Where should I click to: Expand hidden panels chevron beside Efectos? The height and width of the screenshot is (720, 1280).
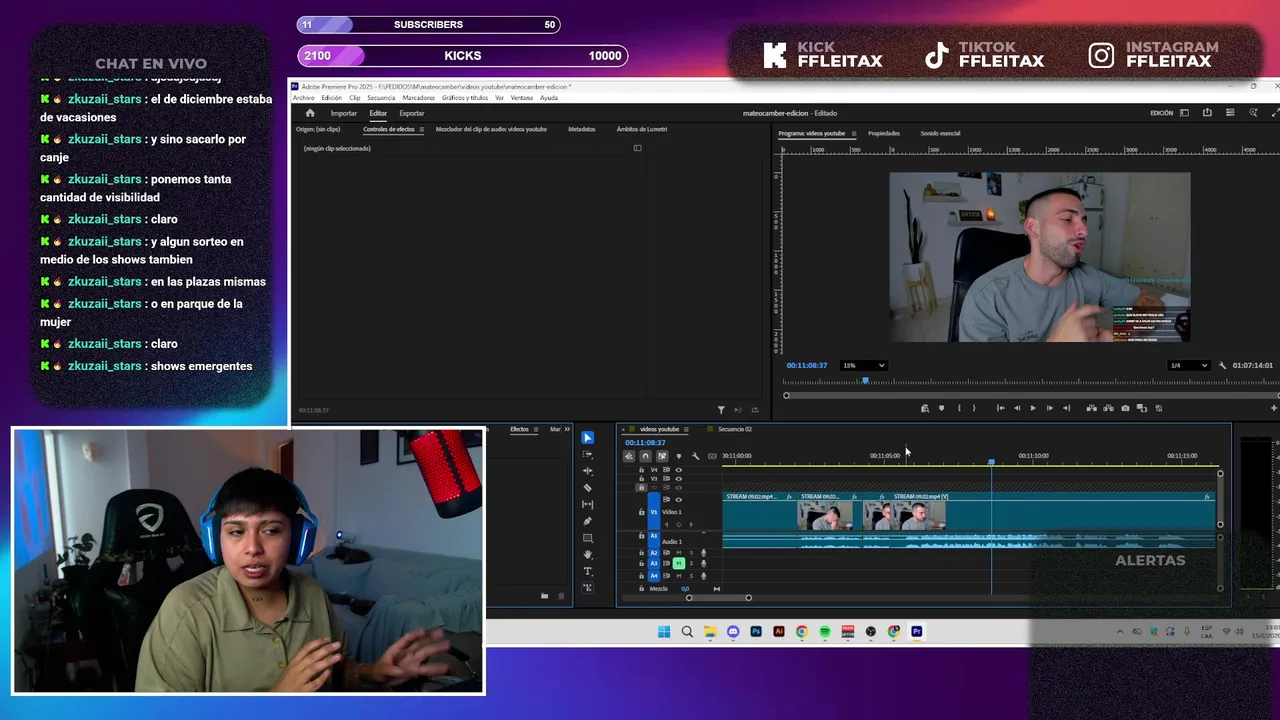(567, 430)
